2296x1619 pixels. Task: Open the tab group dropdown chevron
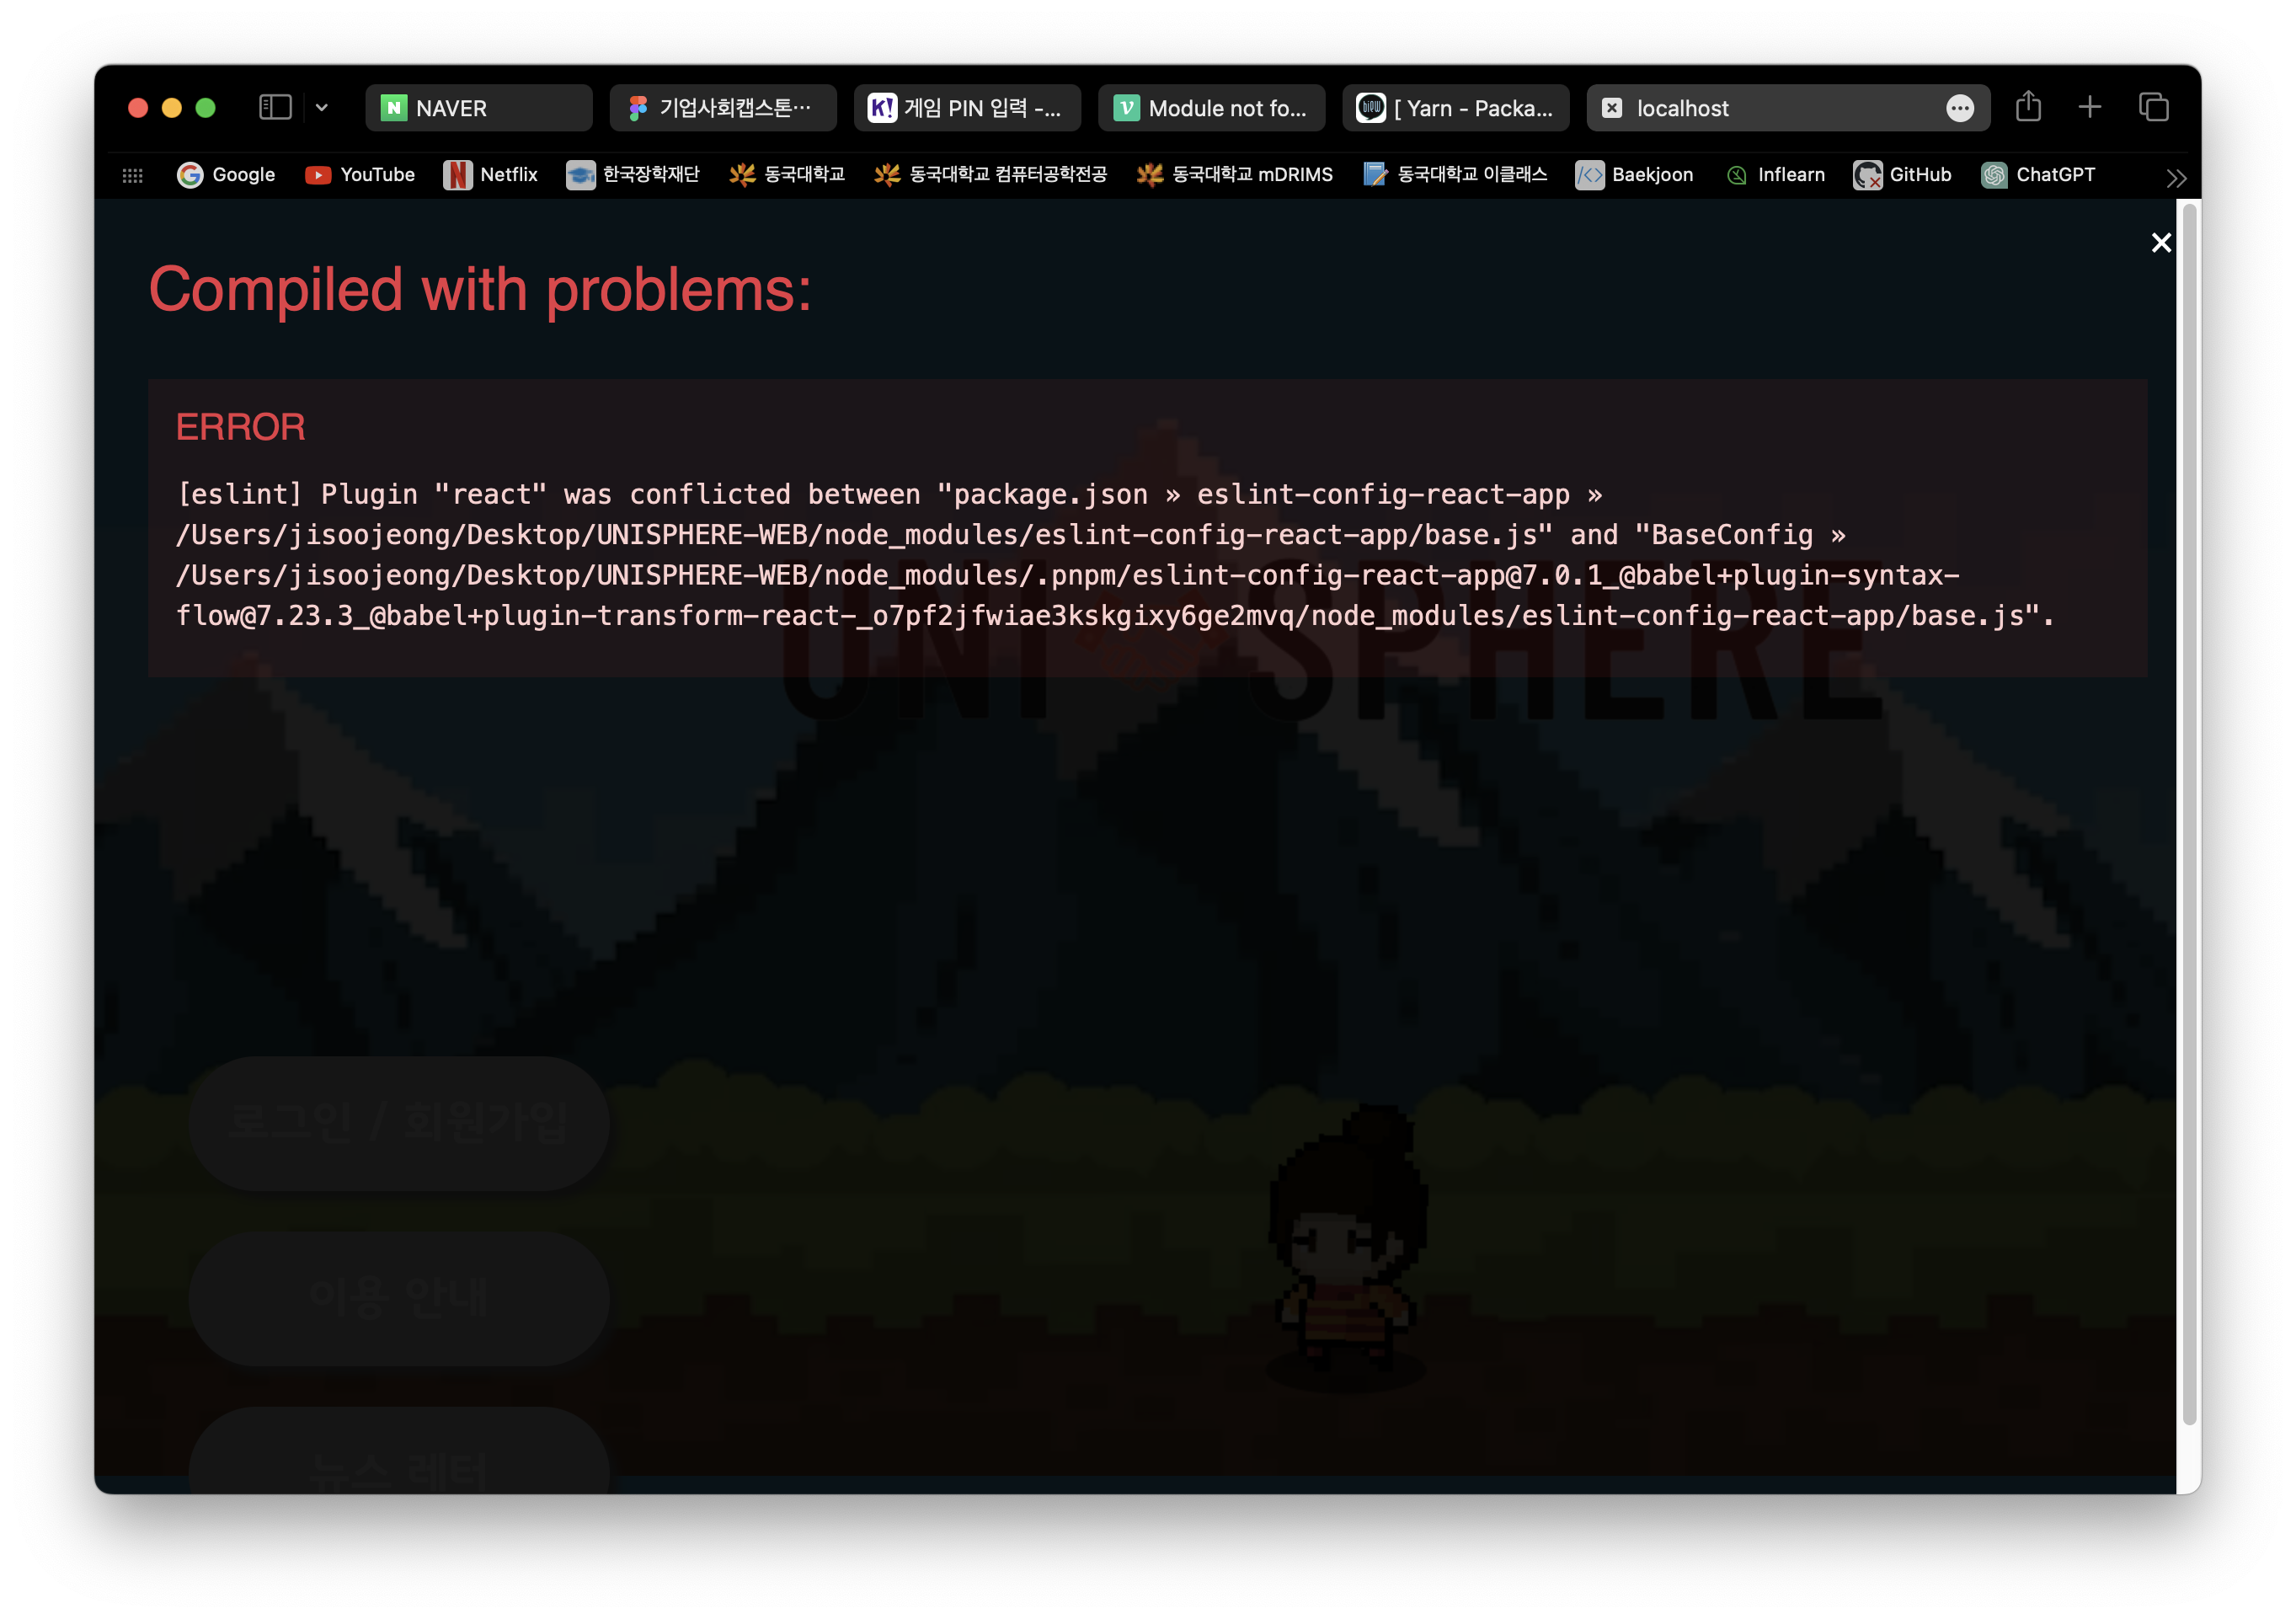322,108
